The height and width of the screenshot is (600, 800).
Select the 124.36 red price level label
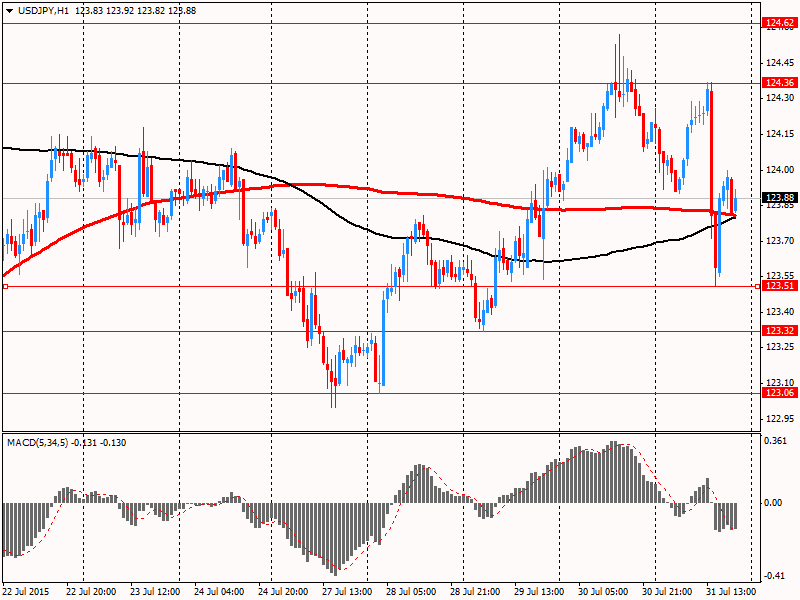coord(780,83)
